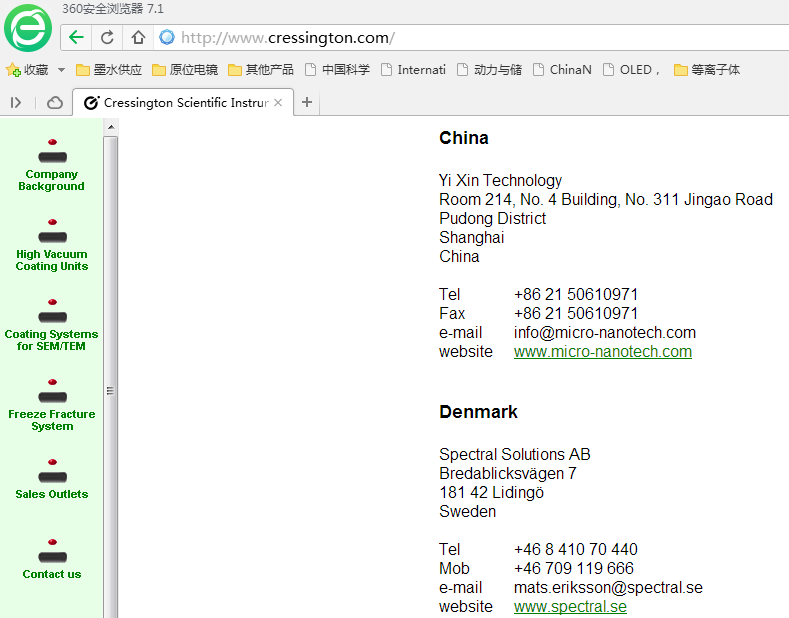Viewport: 789px width, 618px height.
Task: Visit www.spectral.se link
Action: click(x=570, y=606)
